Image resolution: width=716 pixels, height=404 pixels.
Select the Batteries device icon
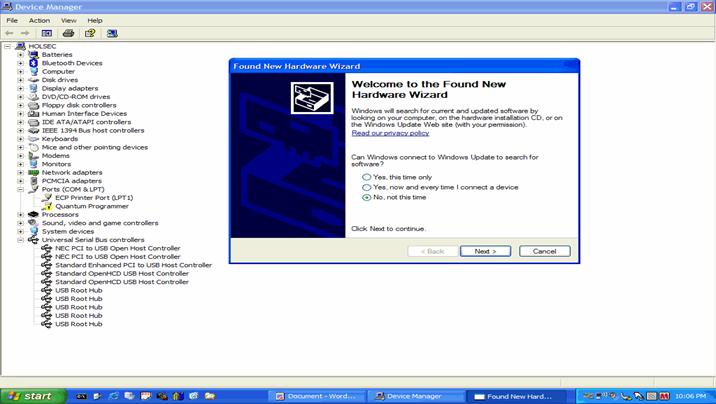(x=33, y=55)
